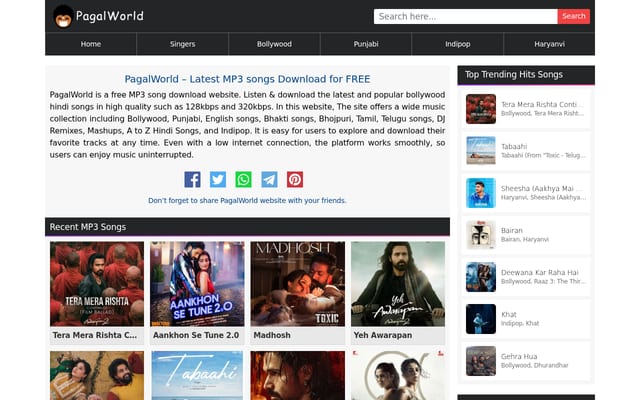Open Tabaahi cover in recent songs grid
This screenshot has width=640, height=400.
coord(197,376)
